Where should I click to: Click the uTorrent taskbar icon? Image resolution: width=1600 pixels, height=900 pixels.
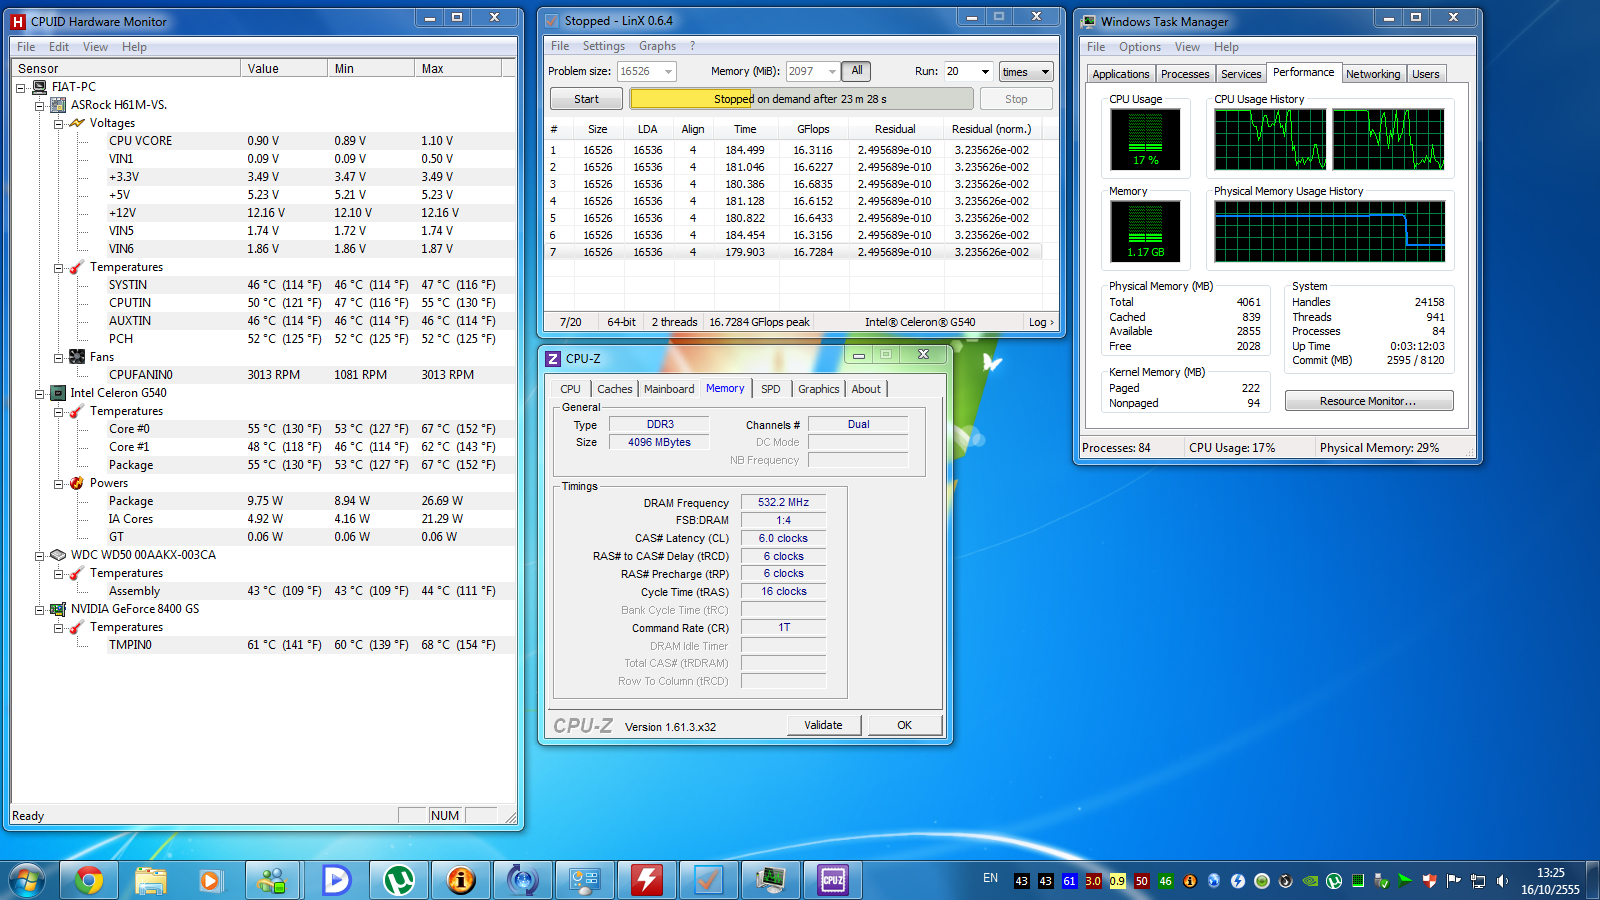[399, 880]
